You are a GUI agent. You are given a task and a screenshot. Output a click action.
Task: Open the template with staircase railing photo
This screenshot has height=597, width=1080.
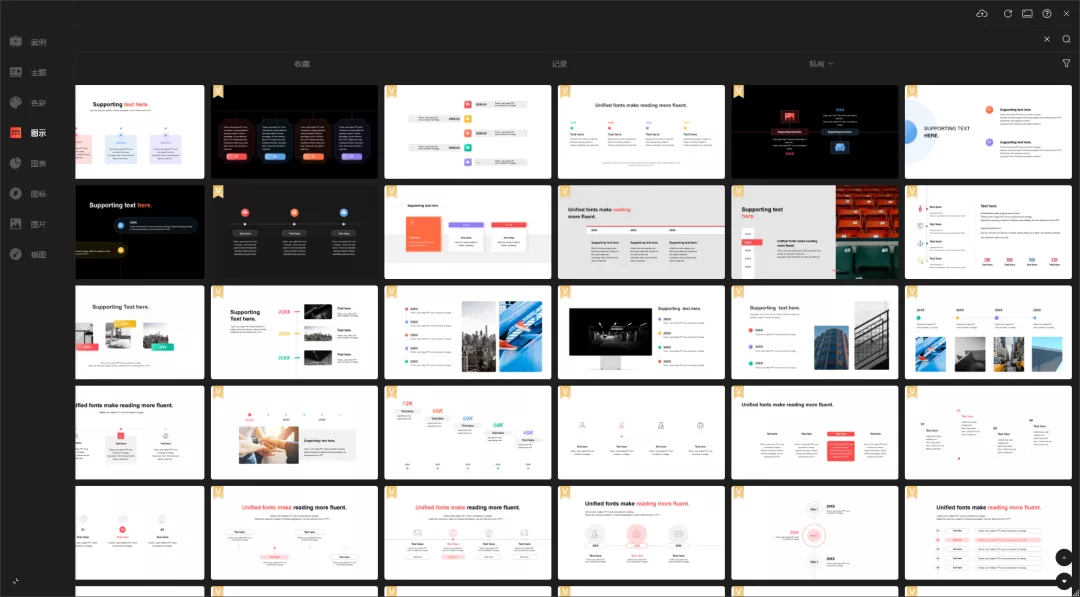(815, 332)
